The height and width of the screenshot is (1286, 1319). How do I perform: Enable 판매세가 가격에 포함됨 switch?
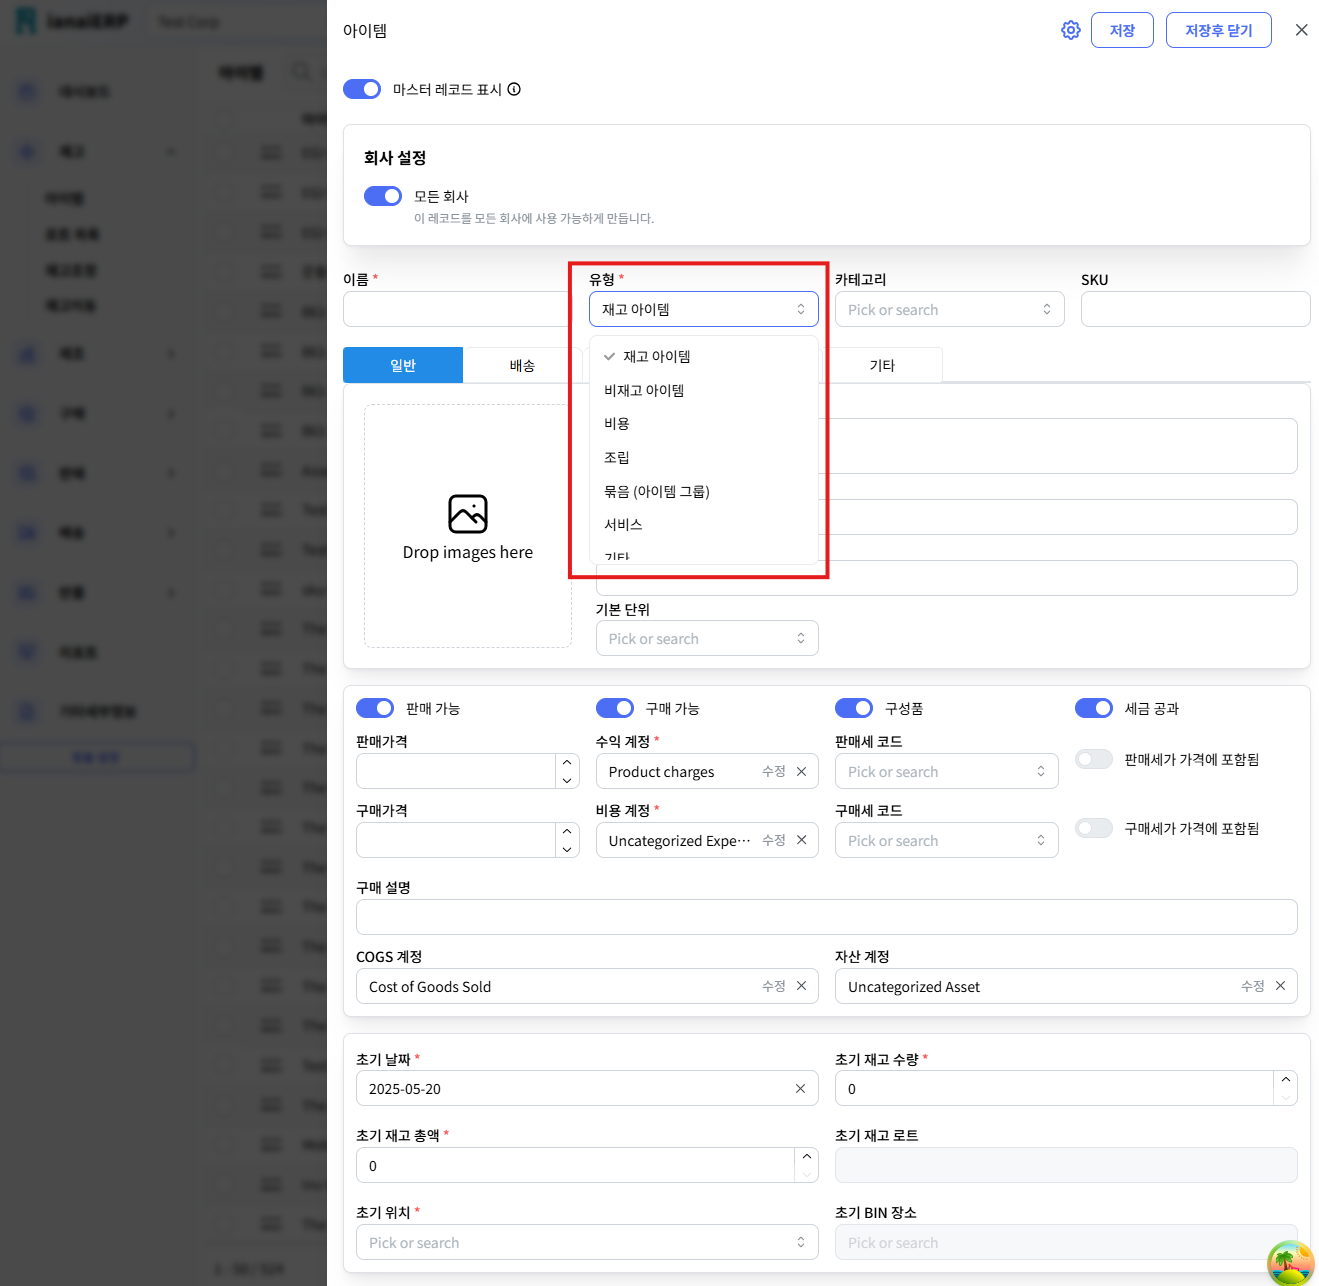pyautogui.click(x=1094, y=759)
